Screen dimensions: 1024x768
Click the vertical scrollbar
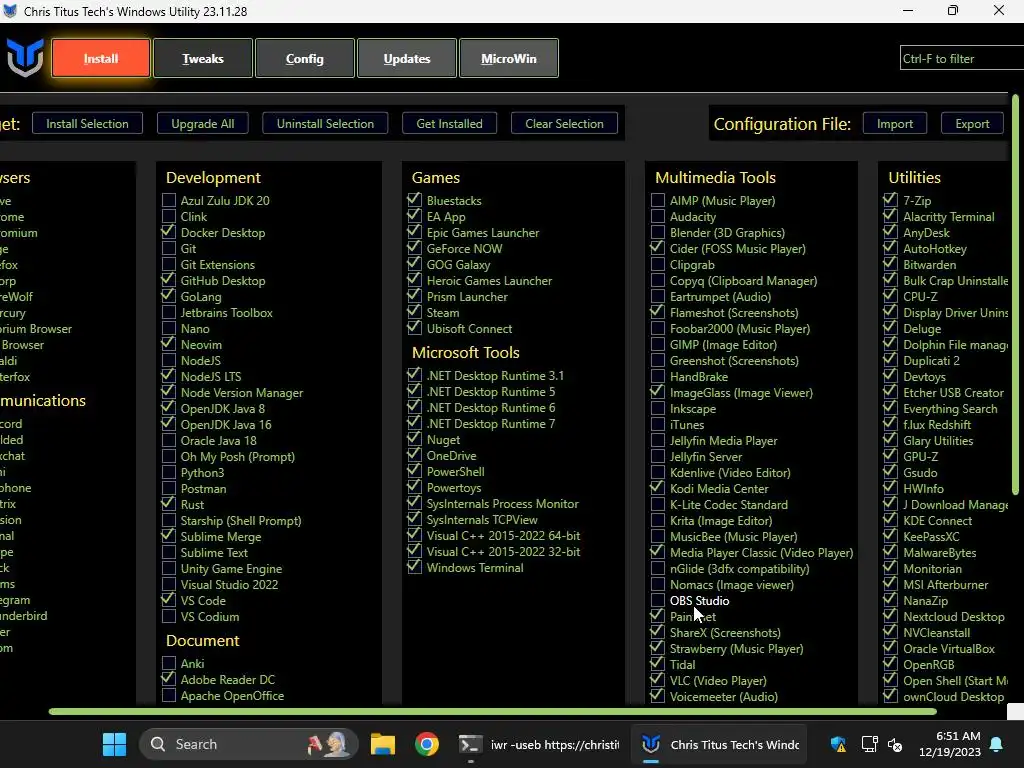point(1015,294)
